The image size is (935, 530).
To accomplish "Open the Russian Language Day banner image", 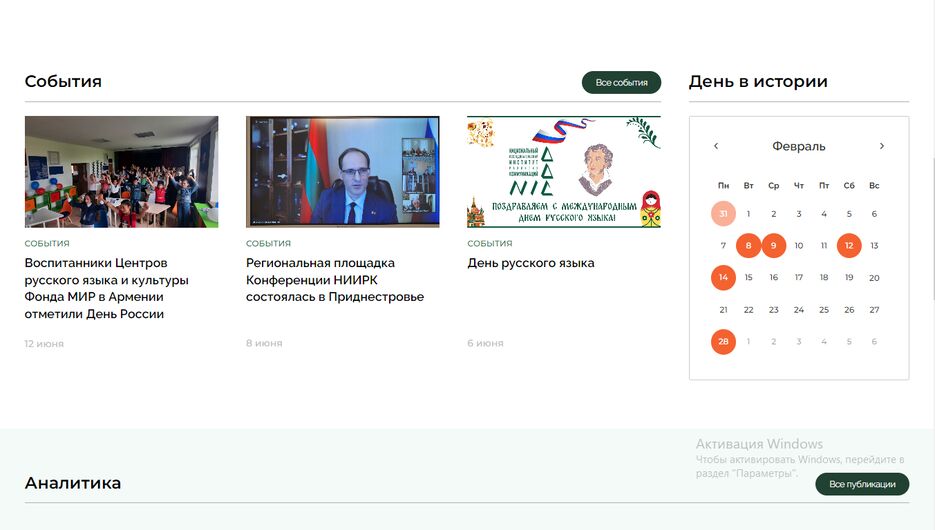I will pyautogui.click(x=563, y=172).
